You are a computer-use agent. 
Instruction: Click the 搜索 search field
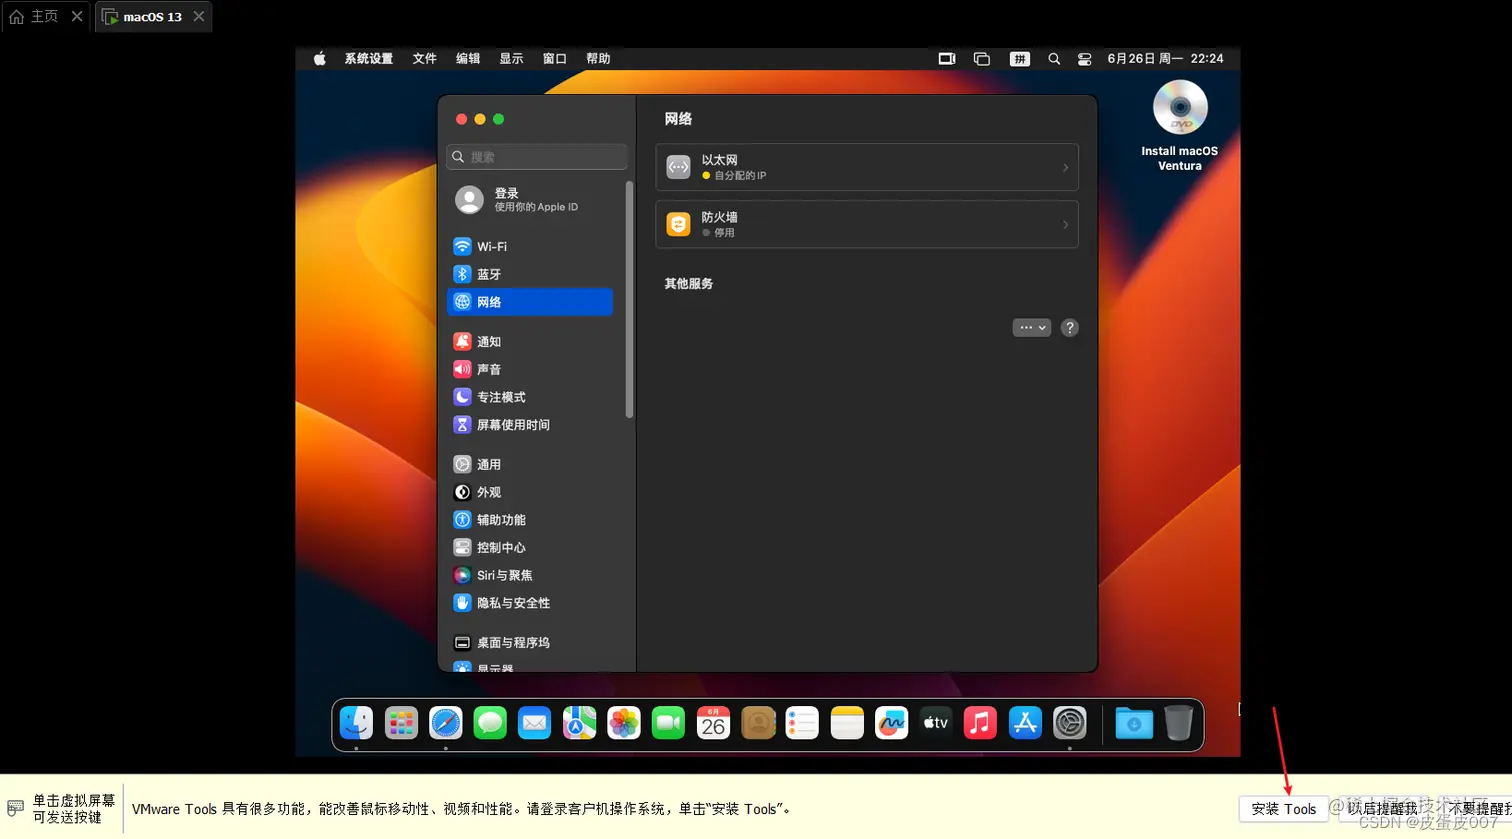coord(537,157)
